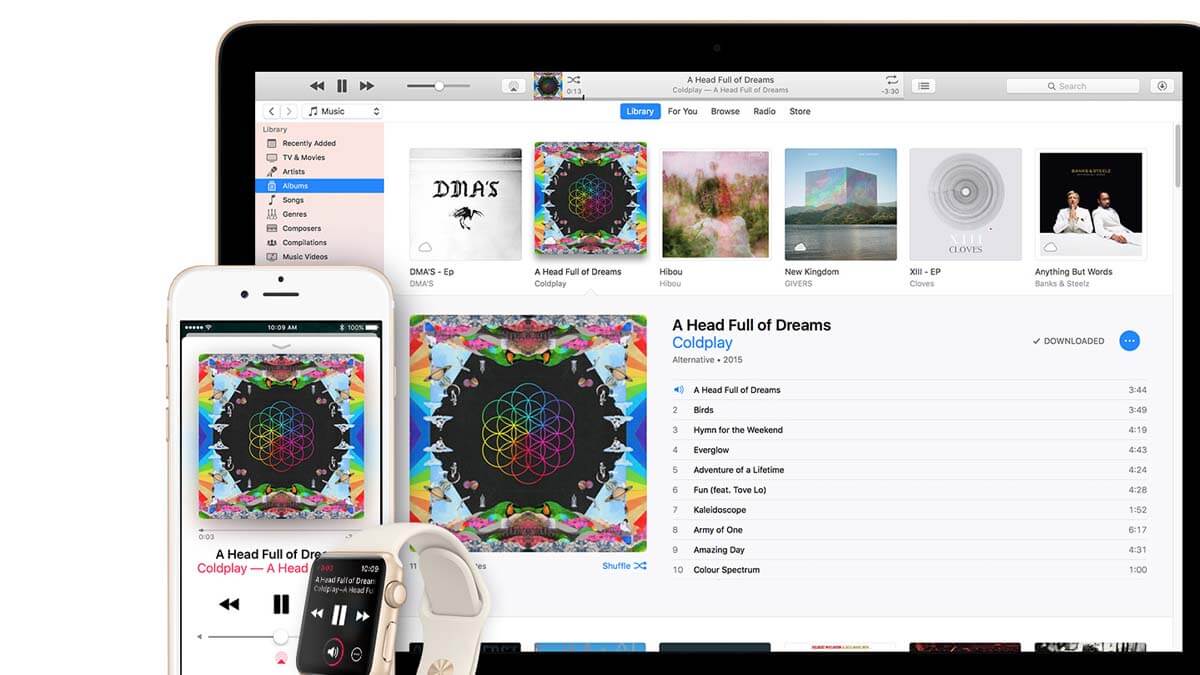Adjust the iTunes volume slider

438,86
